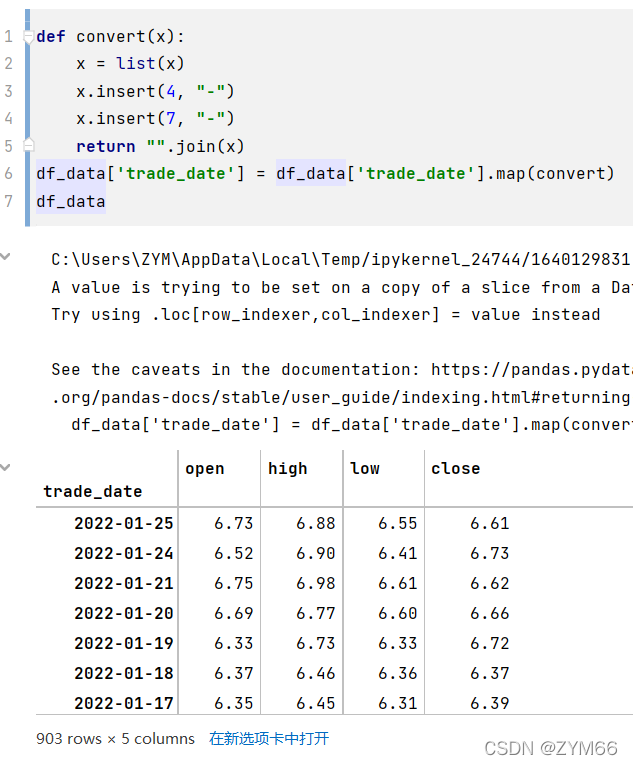Image resolution: width=633 pixels, height=765 pixels.
Task: Select row 2022-01-19 index cell
Action: [x=123, y=644]
